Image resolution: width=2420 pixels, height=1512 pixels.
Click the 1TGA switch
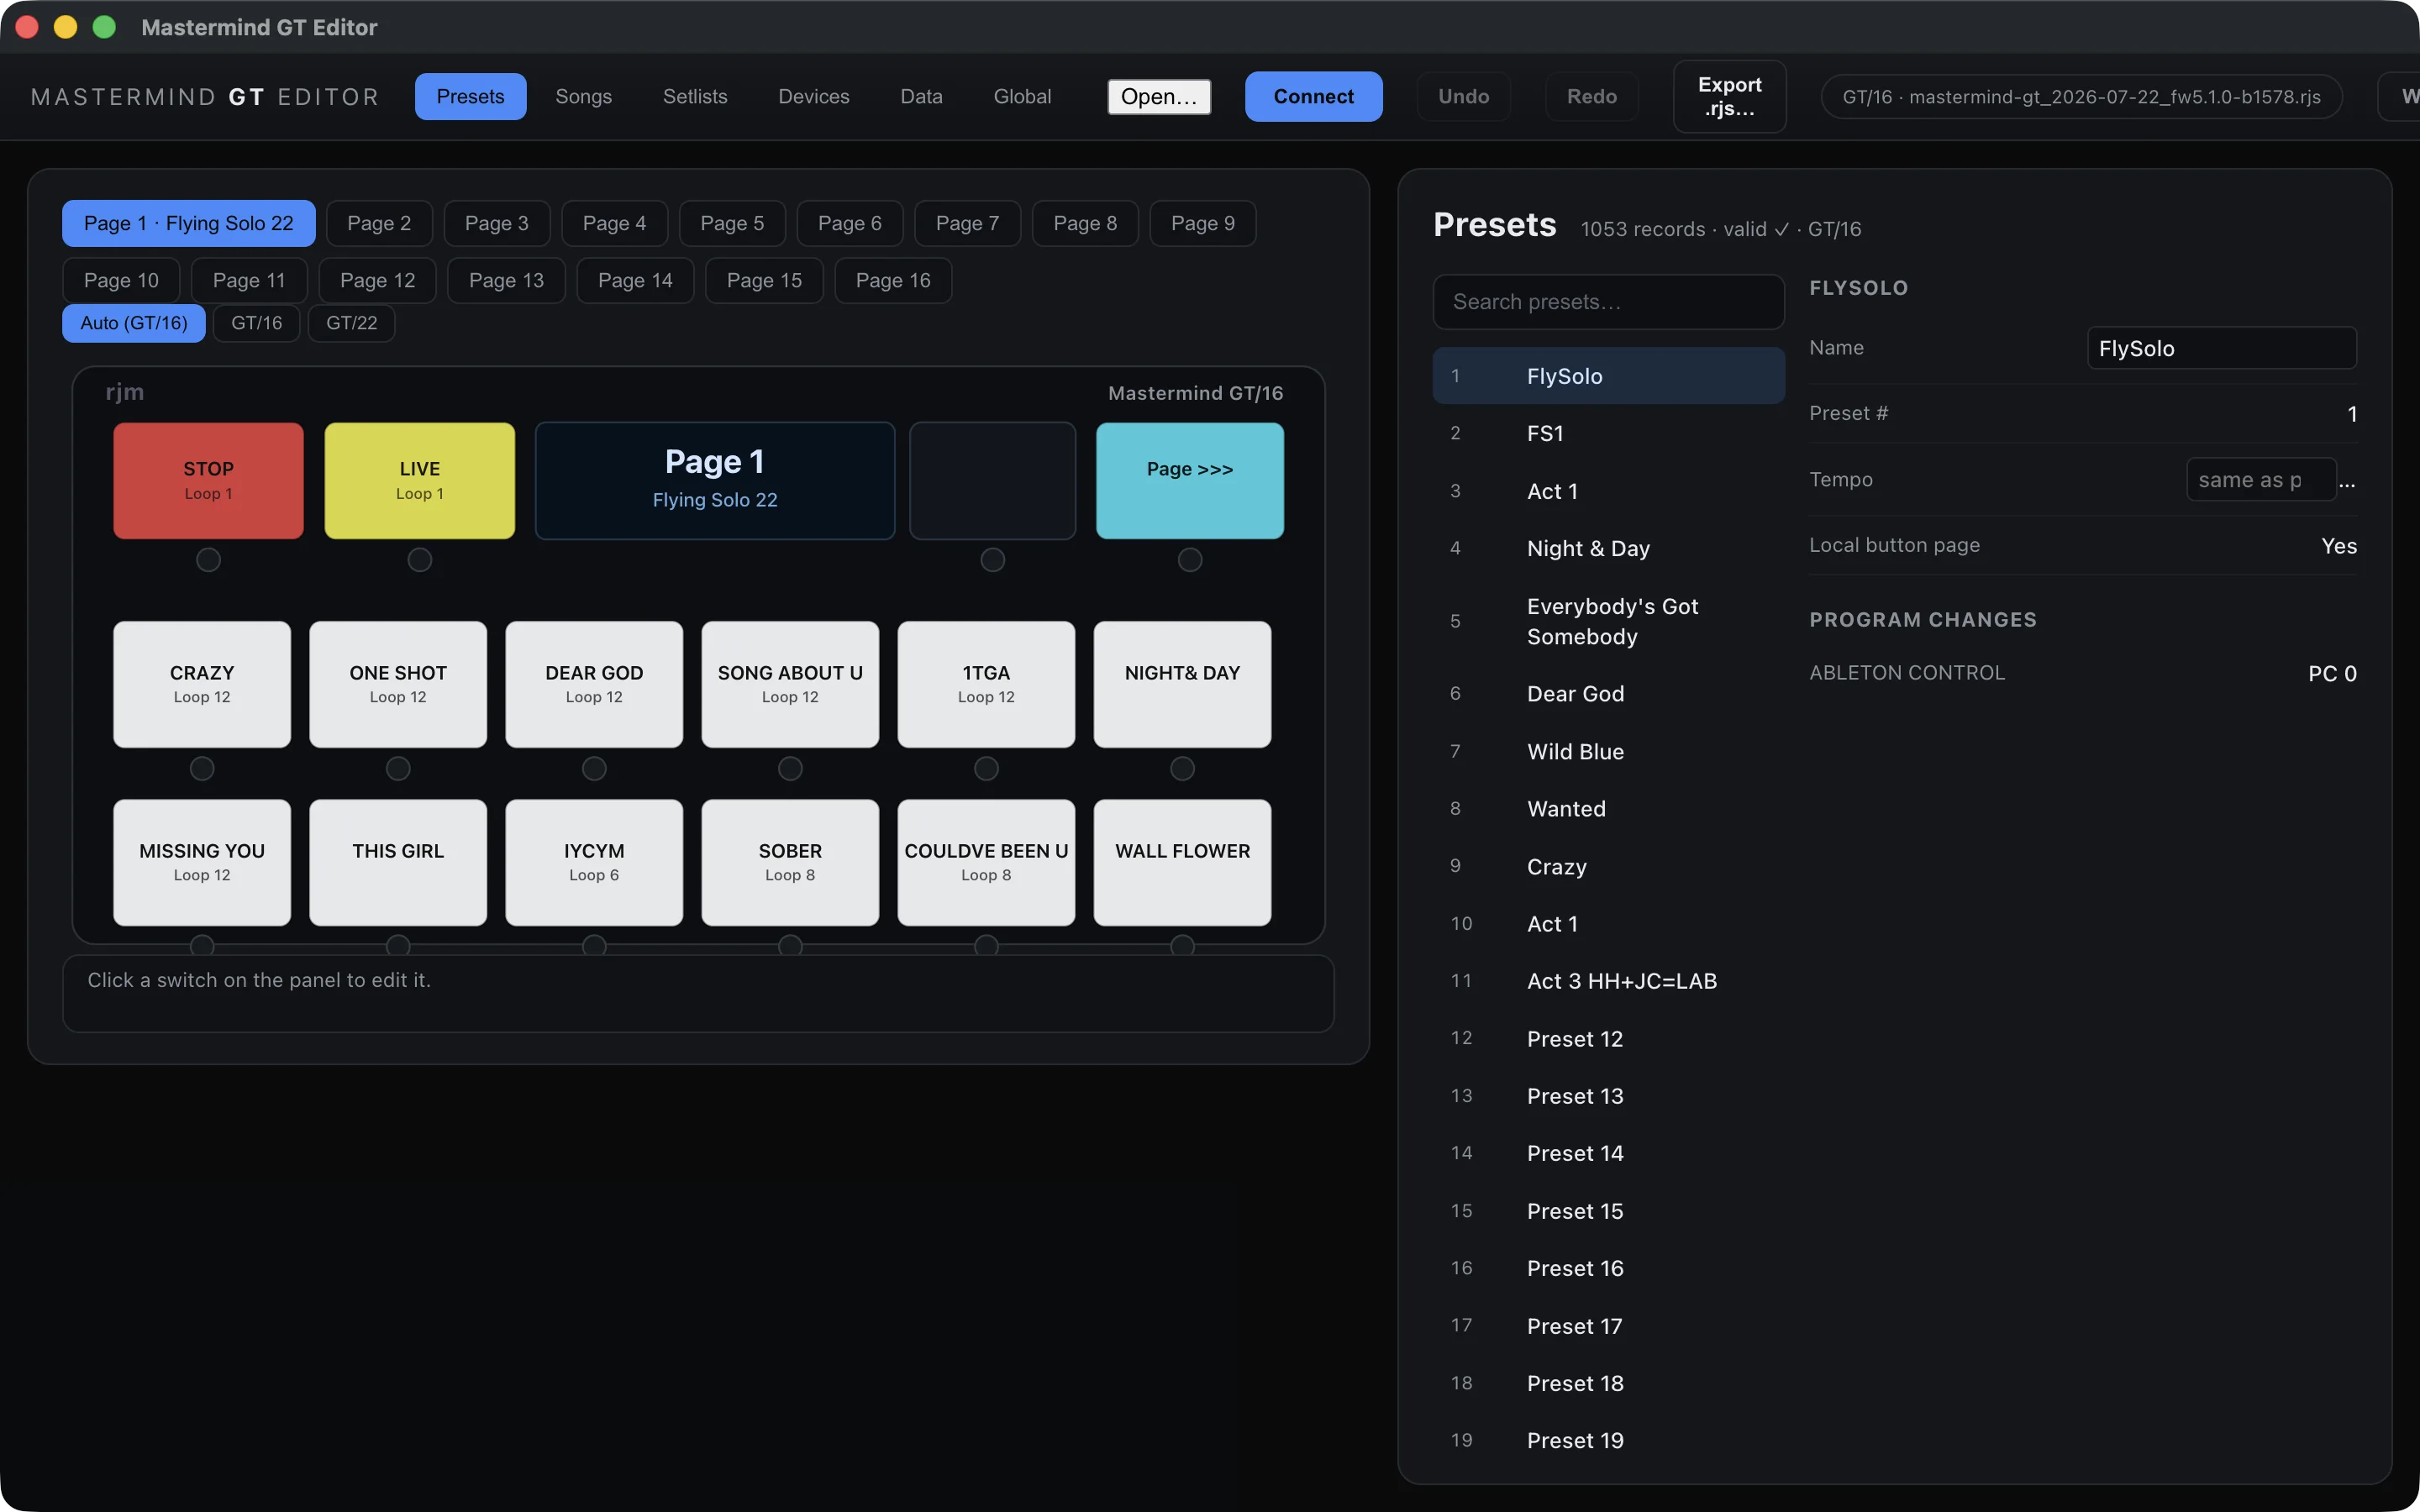[986, 684]
